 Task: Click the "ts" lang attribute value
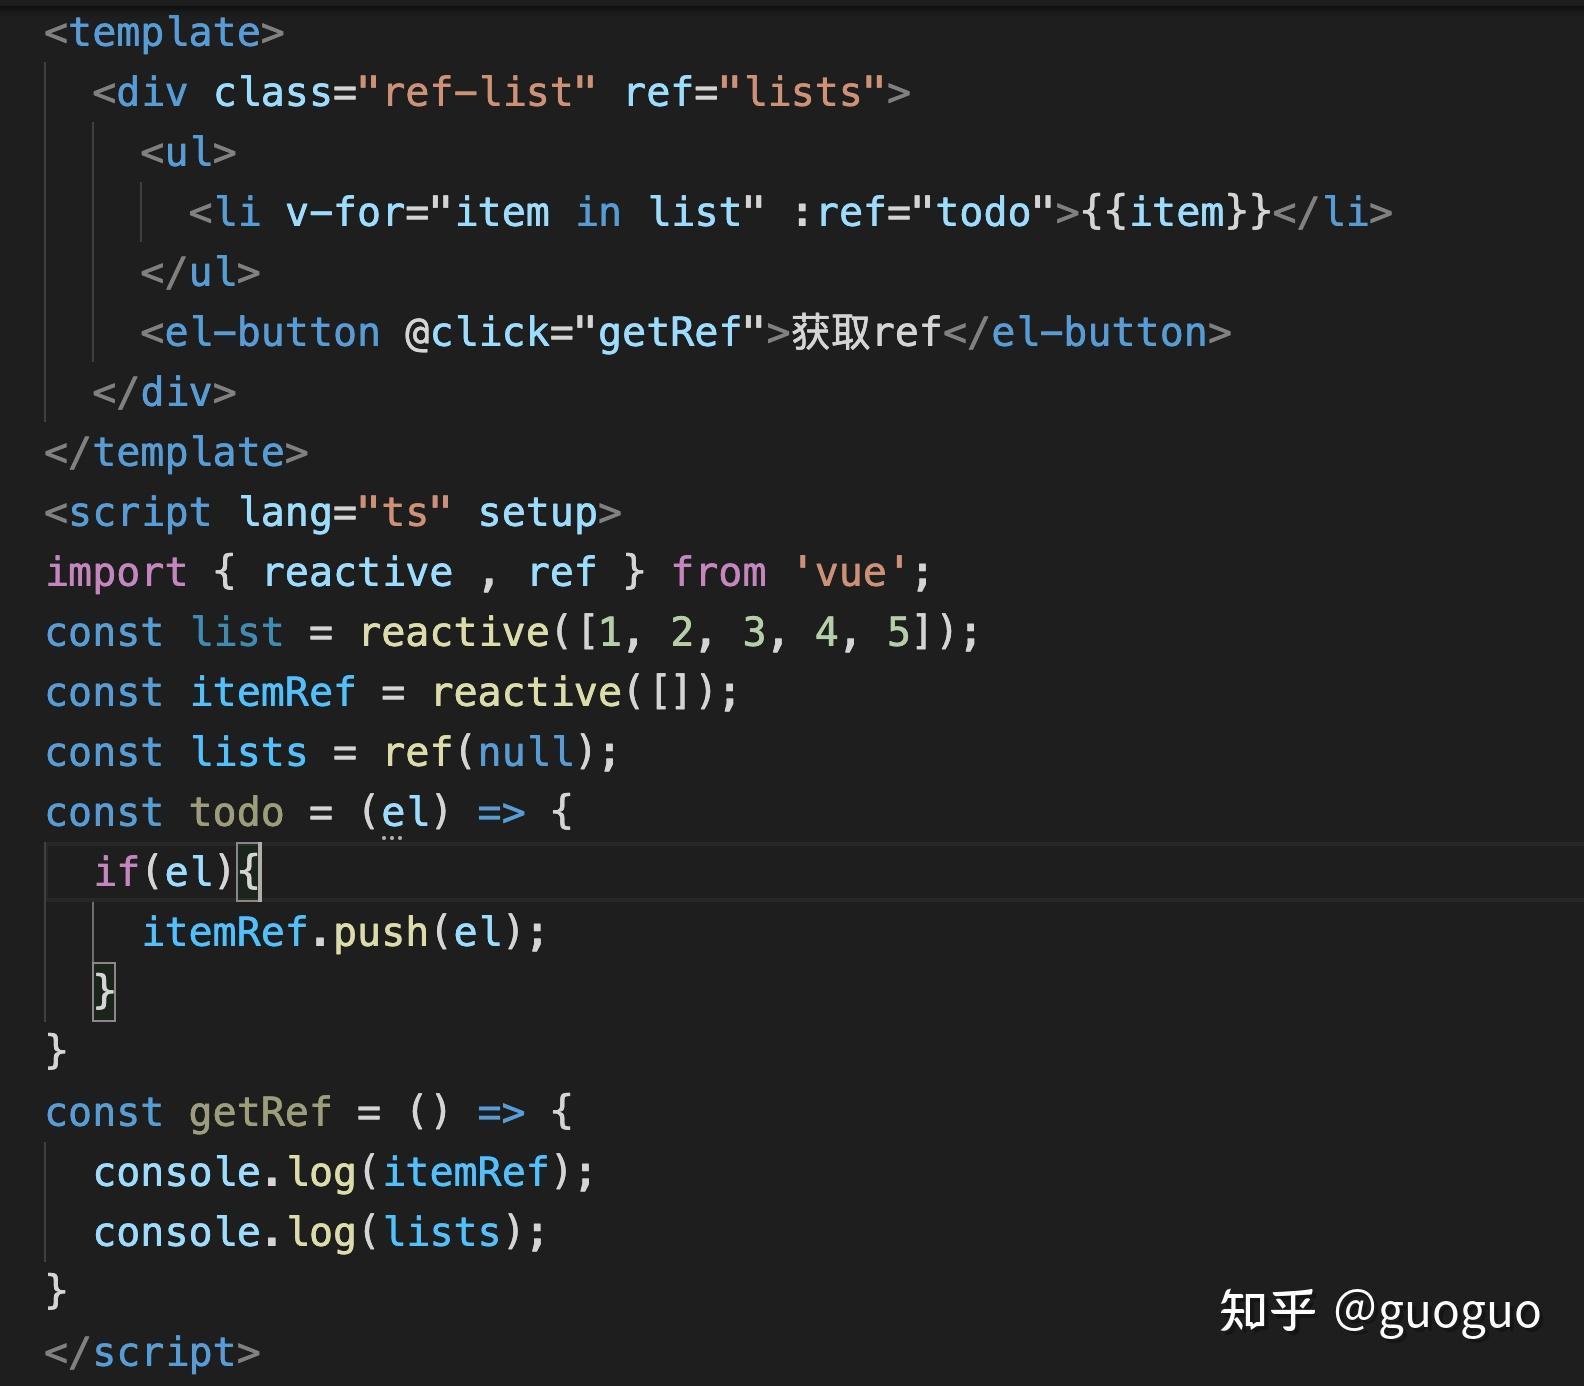tap(404, 513)
